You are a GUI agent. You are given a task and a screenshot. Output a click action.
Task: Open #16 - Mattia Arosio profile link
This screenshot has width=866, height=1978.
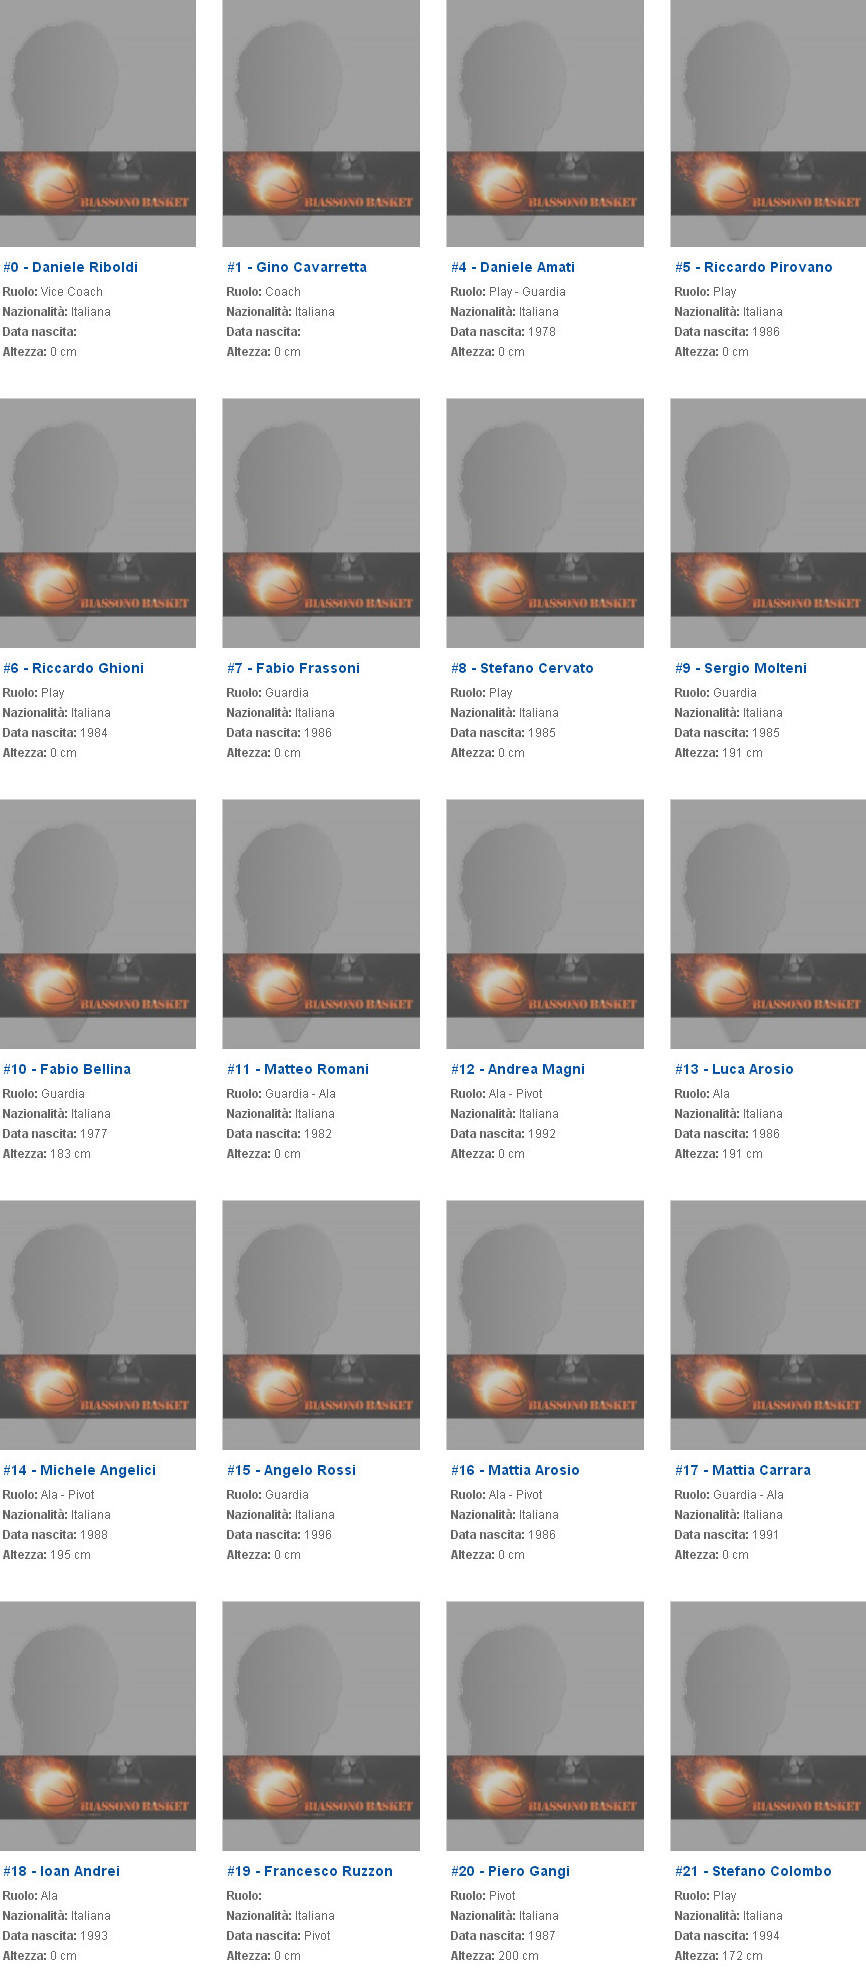click(515, 1470)
